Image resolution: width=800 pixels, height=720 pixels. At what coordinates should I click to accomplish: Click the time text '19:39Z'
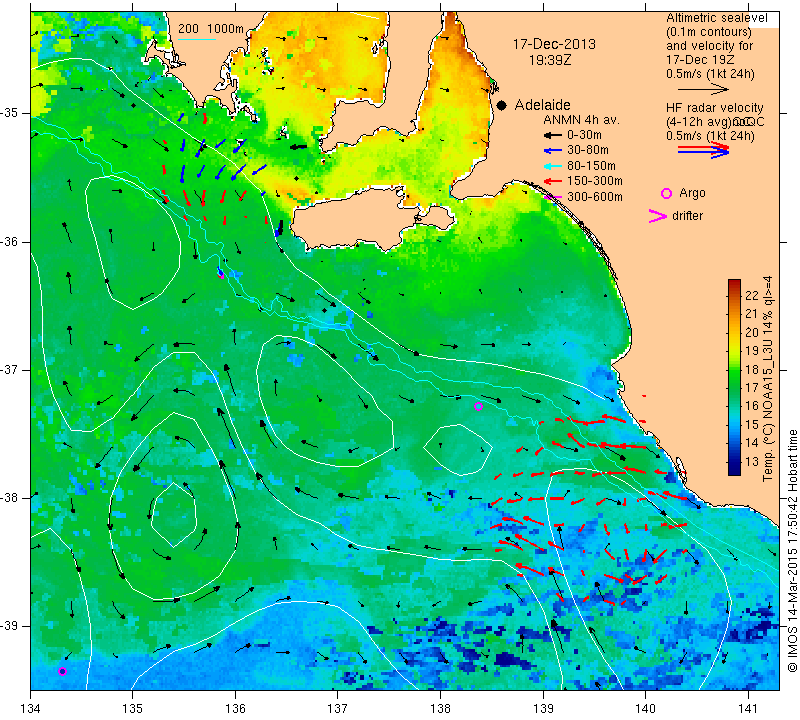pos(550,60)
